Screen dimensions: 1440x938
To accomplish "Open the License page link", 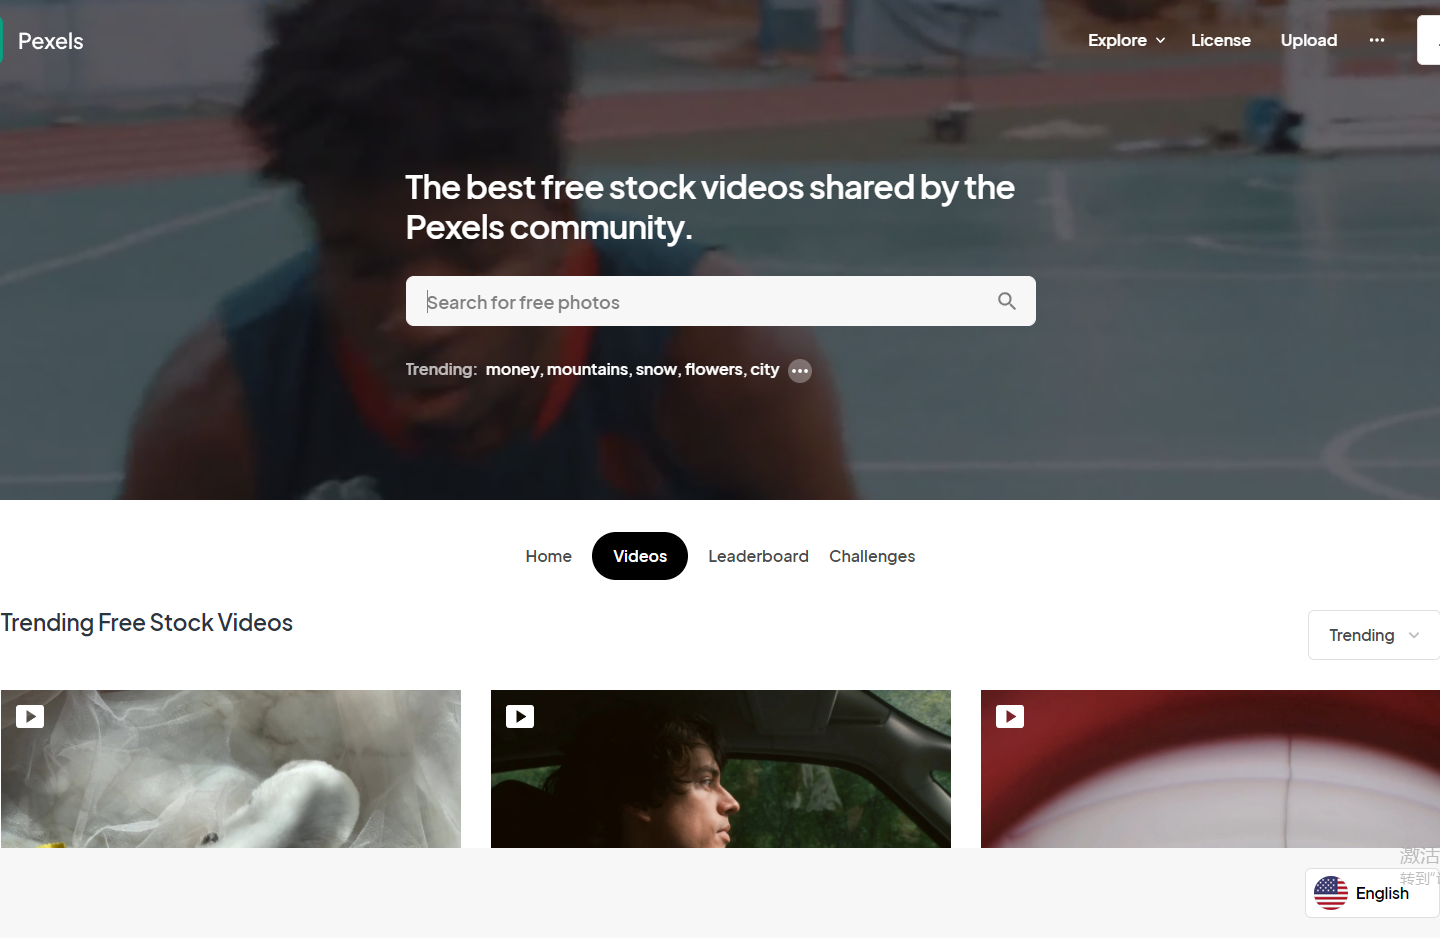I will (1220, 40).
